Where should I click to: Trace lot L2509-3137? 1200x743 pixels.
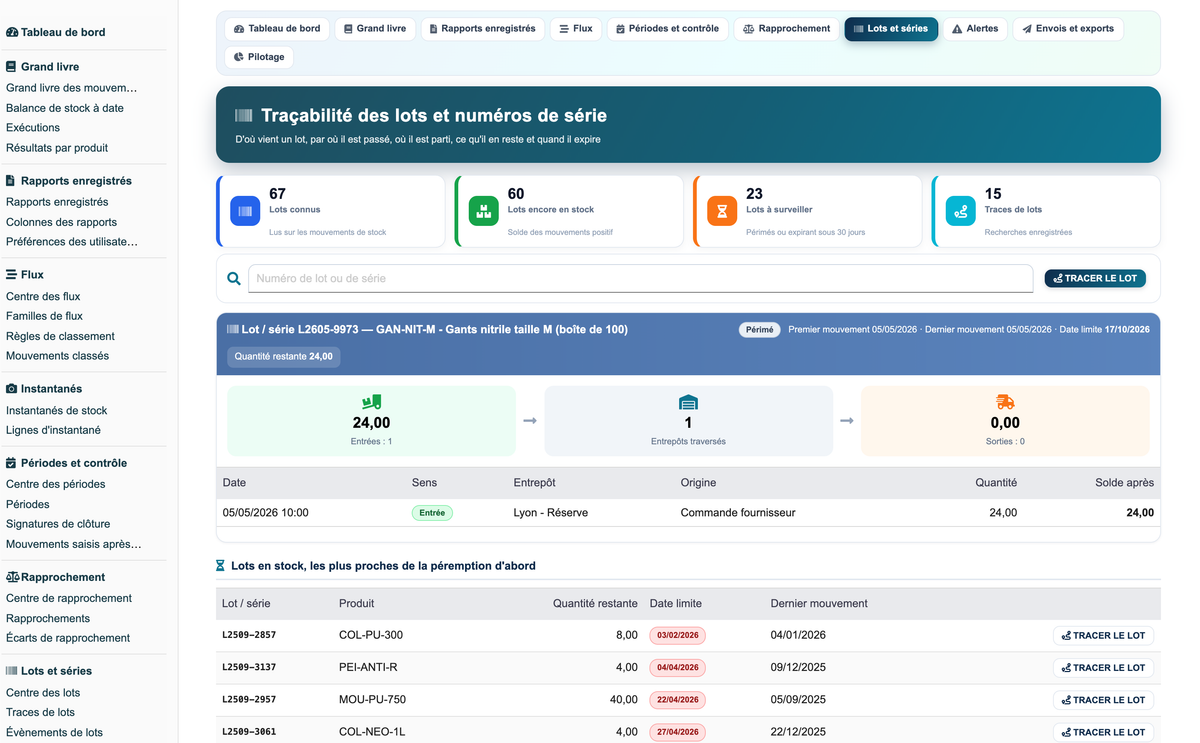1104,667
